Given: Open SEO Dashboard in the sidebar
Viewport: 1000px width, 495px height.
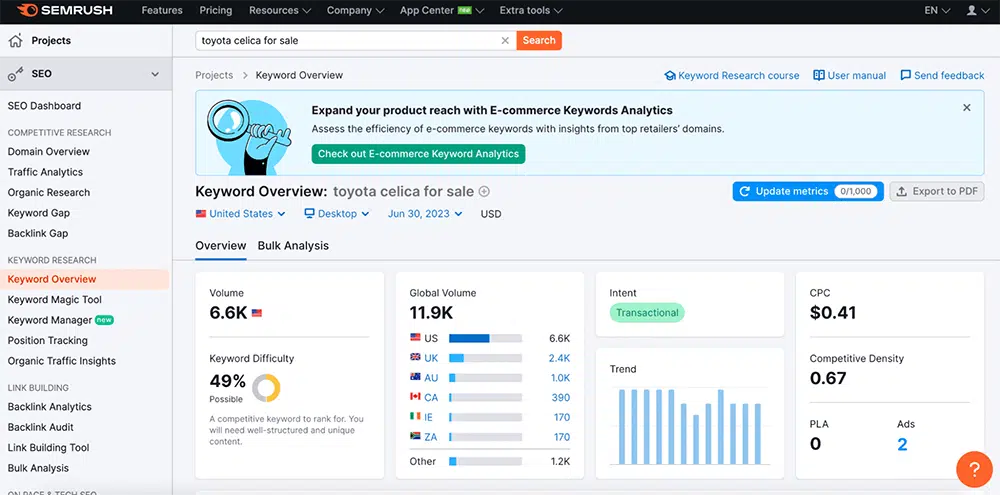Looking at the screenshot, I should tap(44, 106).
